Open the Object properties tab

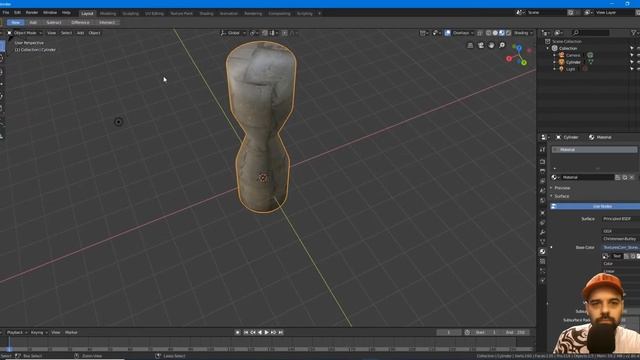click(x=542, y=213)
